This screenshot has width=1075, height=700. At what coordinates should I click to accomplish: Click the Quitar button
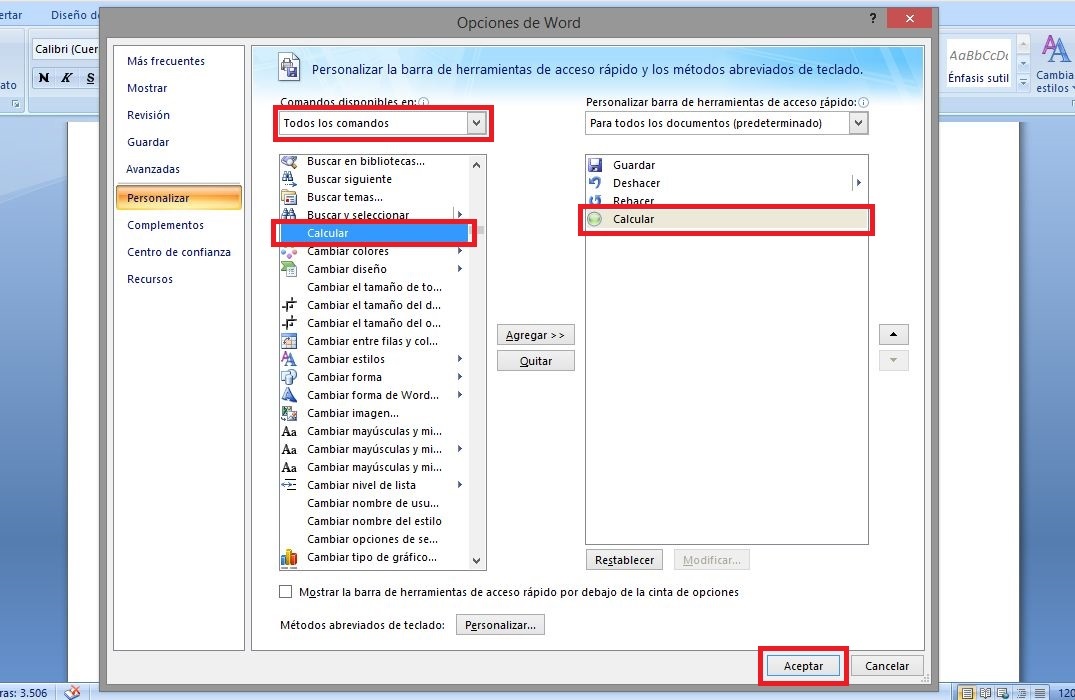tap(535, 361)
